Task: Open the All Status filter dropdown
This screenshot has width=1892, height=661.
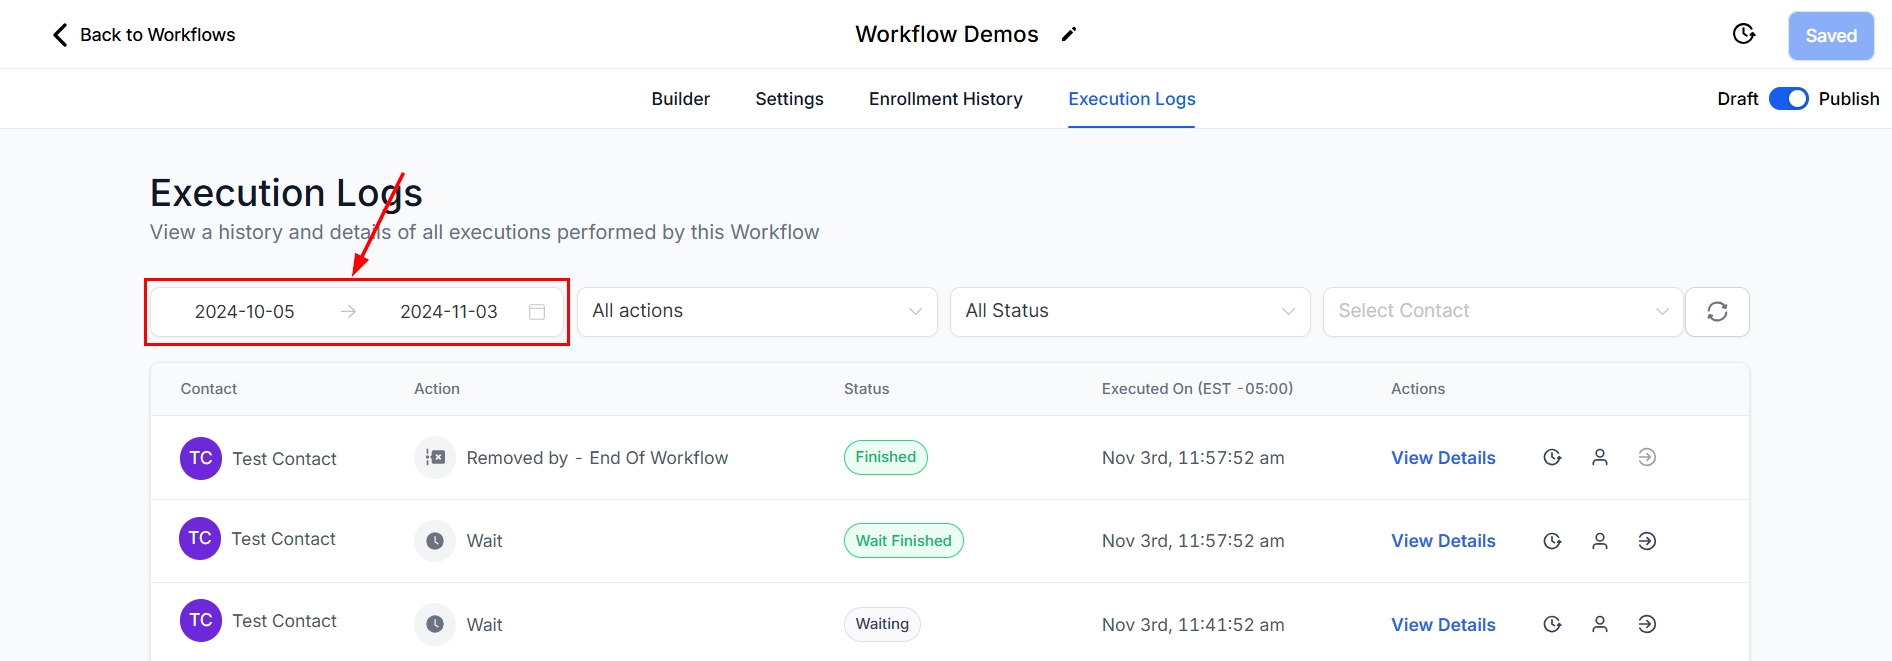Action: 1129,312
